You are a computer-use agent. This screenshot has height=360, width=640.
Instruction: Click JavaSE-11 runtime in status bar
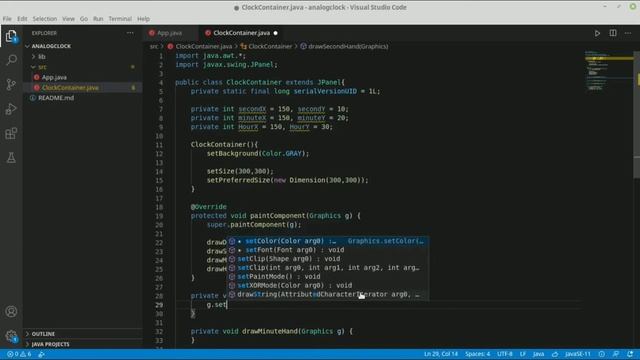coord(578,354)
